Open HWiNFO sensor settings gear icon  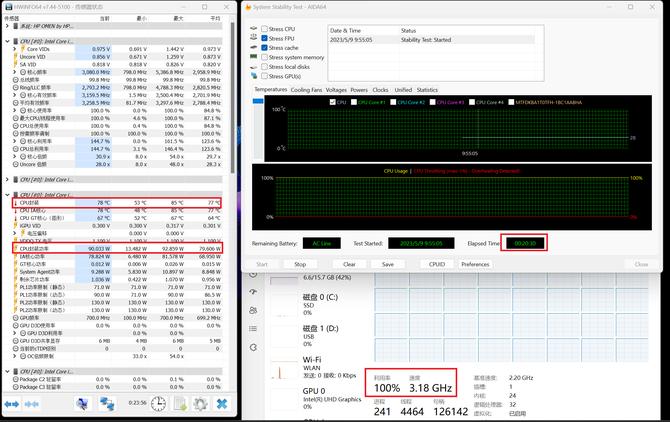[199, 404]
